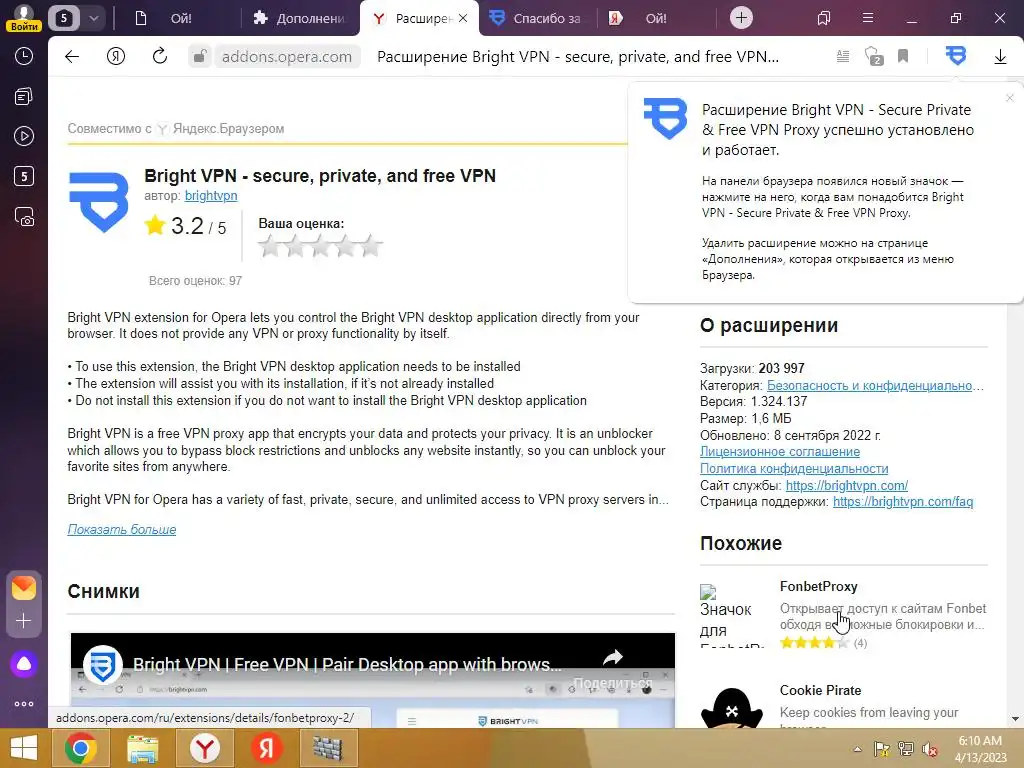The height and width of the screenshot is (768, 1024).
Task: Open screenshot tool icon in sidebar
Action: pyautogui.click(x=24, y=216)
